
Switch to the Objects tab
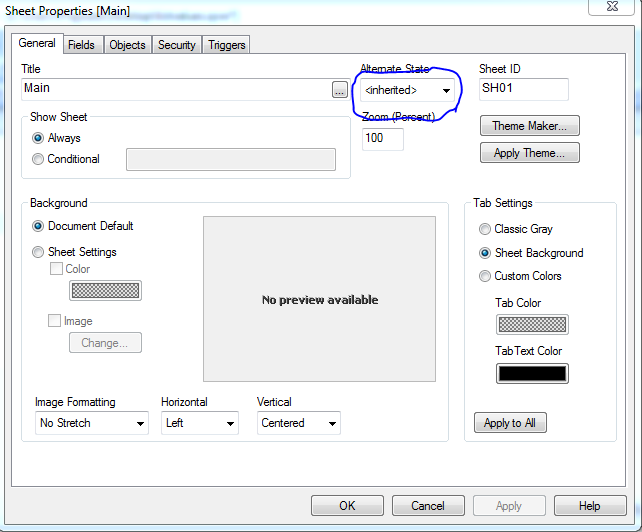pyautogui.click(x=127, y=45)
